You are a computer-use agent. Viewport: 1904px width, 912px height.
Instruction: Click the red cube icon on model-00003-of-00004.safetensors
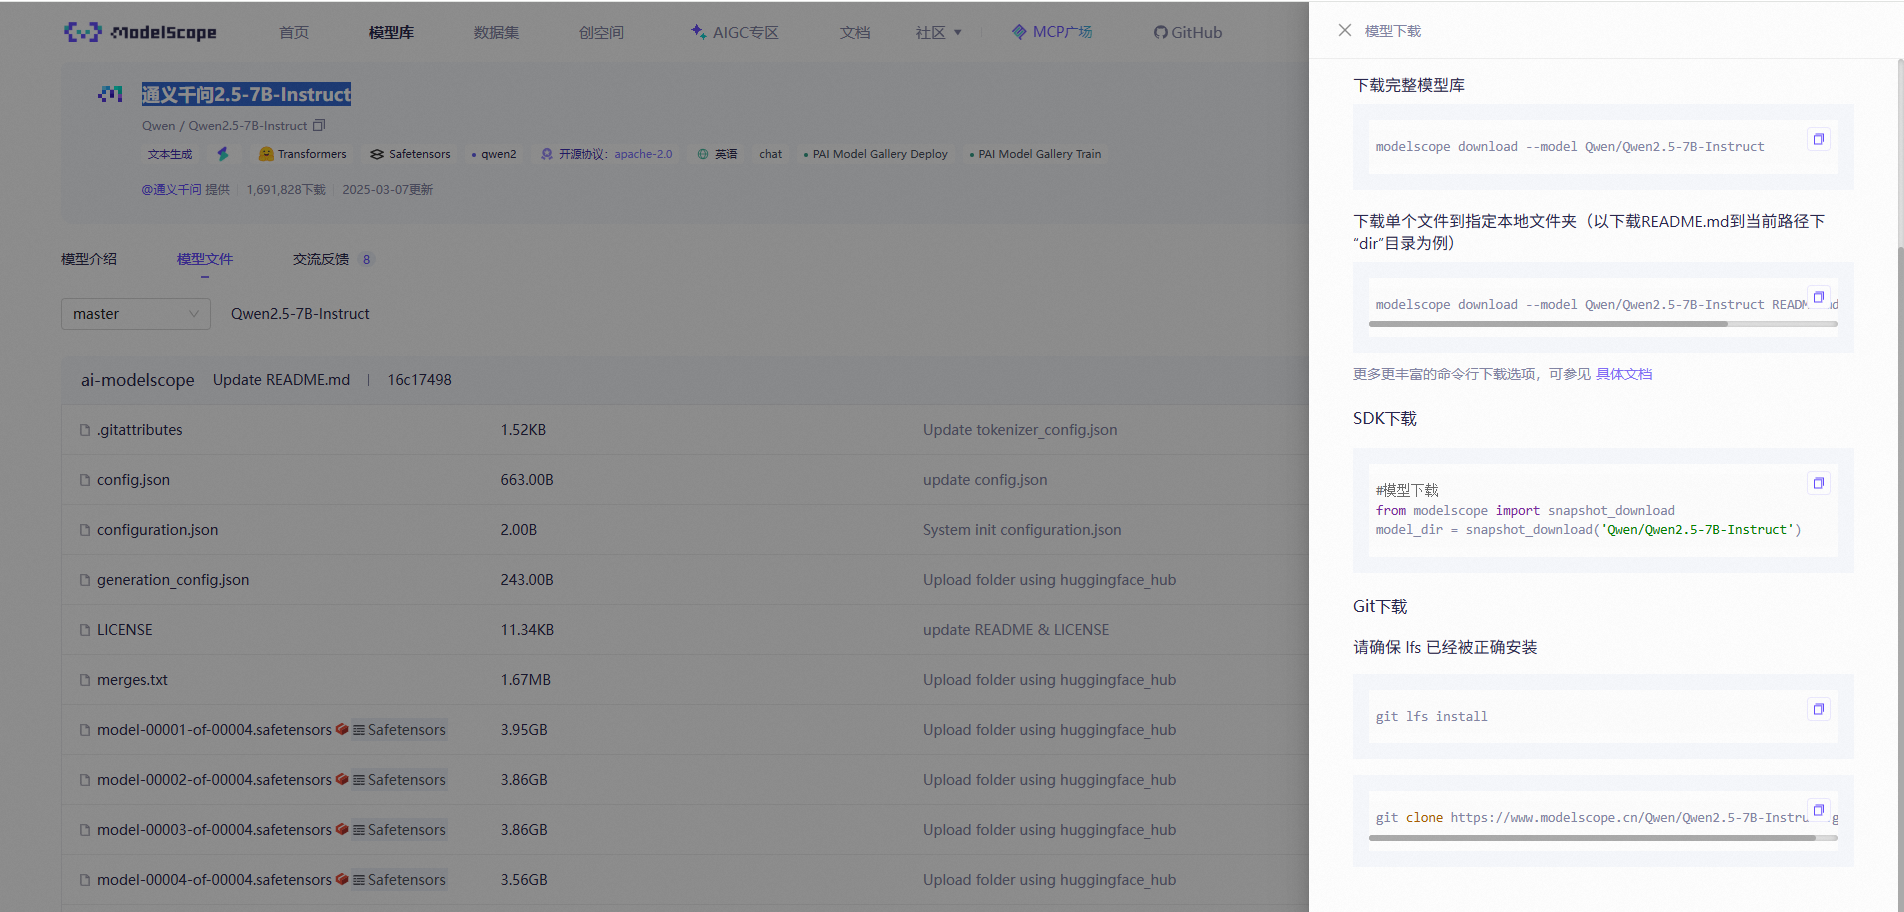(342, 830)
